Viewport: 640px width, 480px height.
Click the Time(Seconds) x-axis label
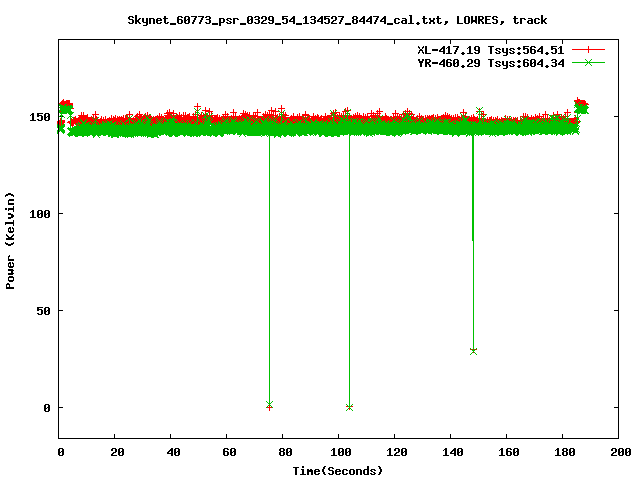338,471
